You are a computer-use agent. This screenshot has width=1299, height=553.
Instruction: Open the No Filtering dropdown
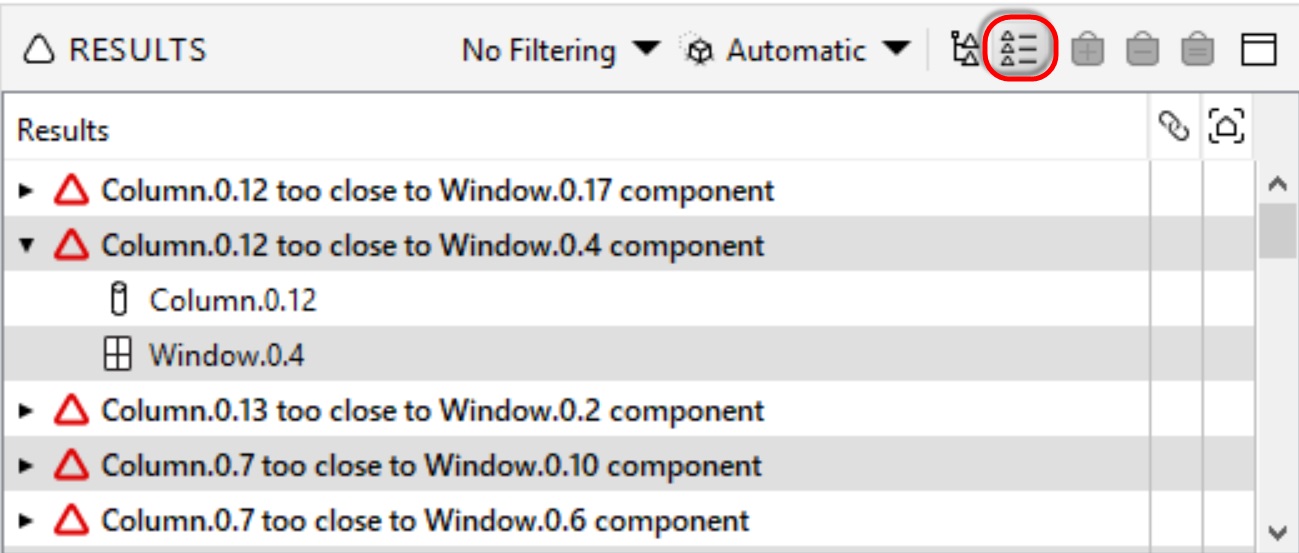coord(561,49)
